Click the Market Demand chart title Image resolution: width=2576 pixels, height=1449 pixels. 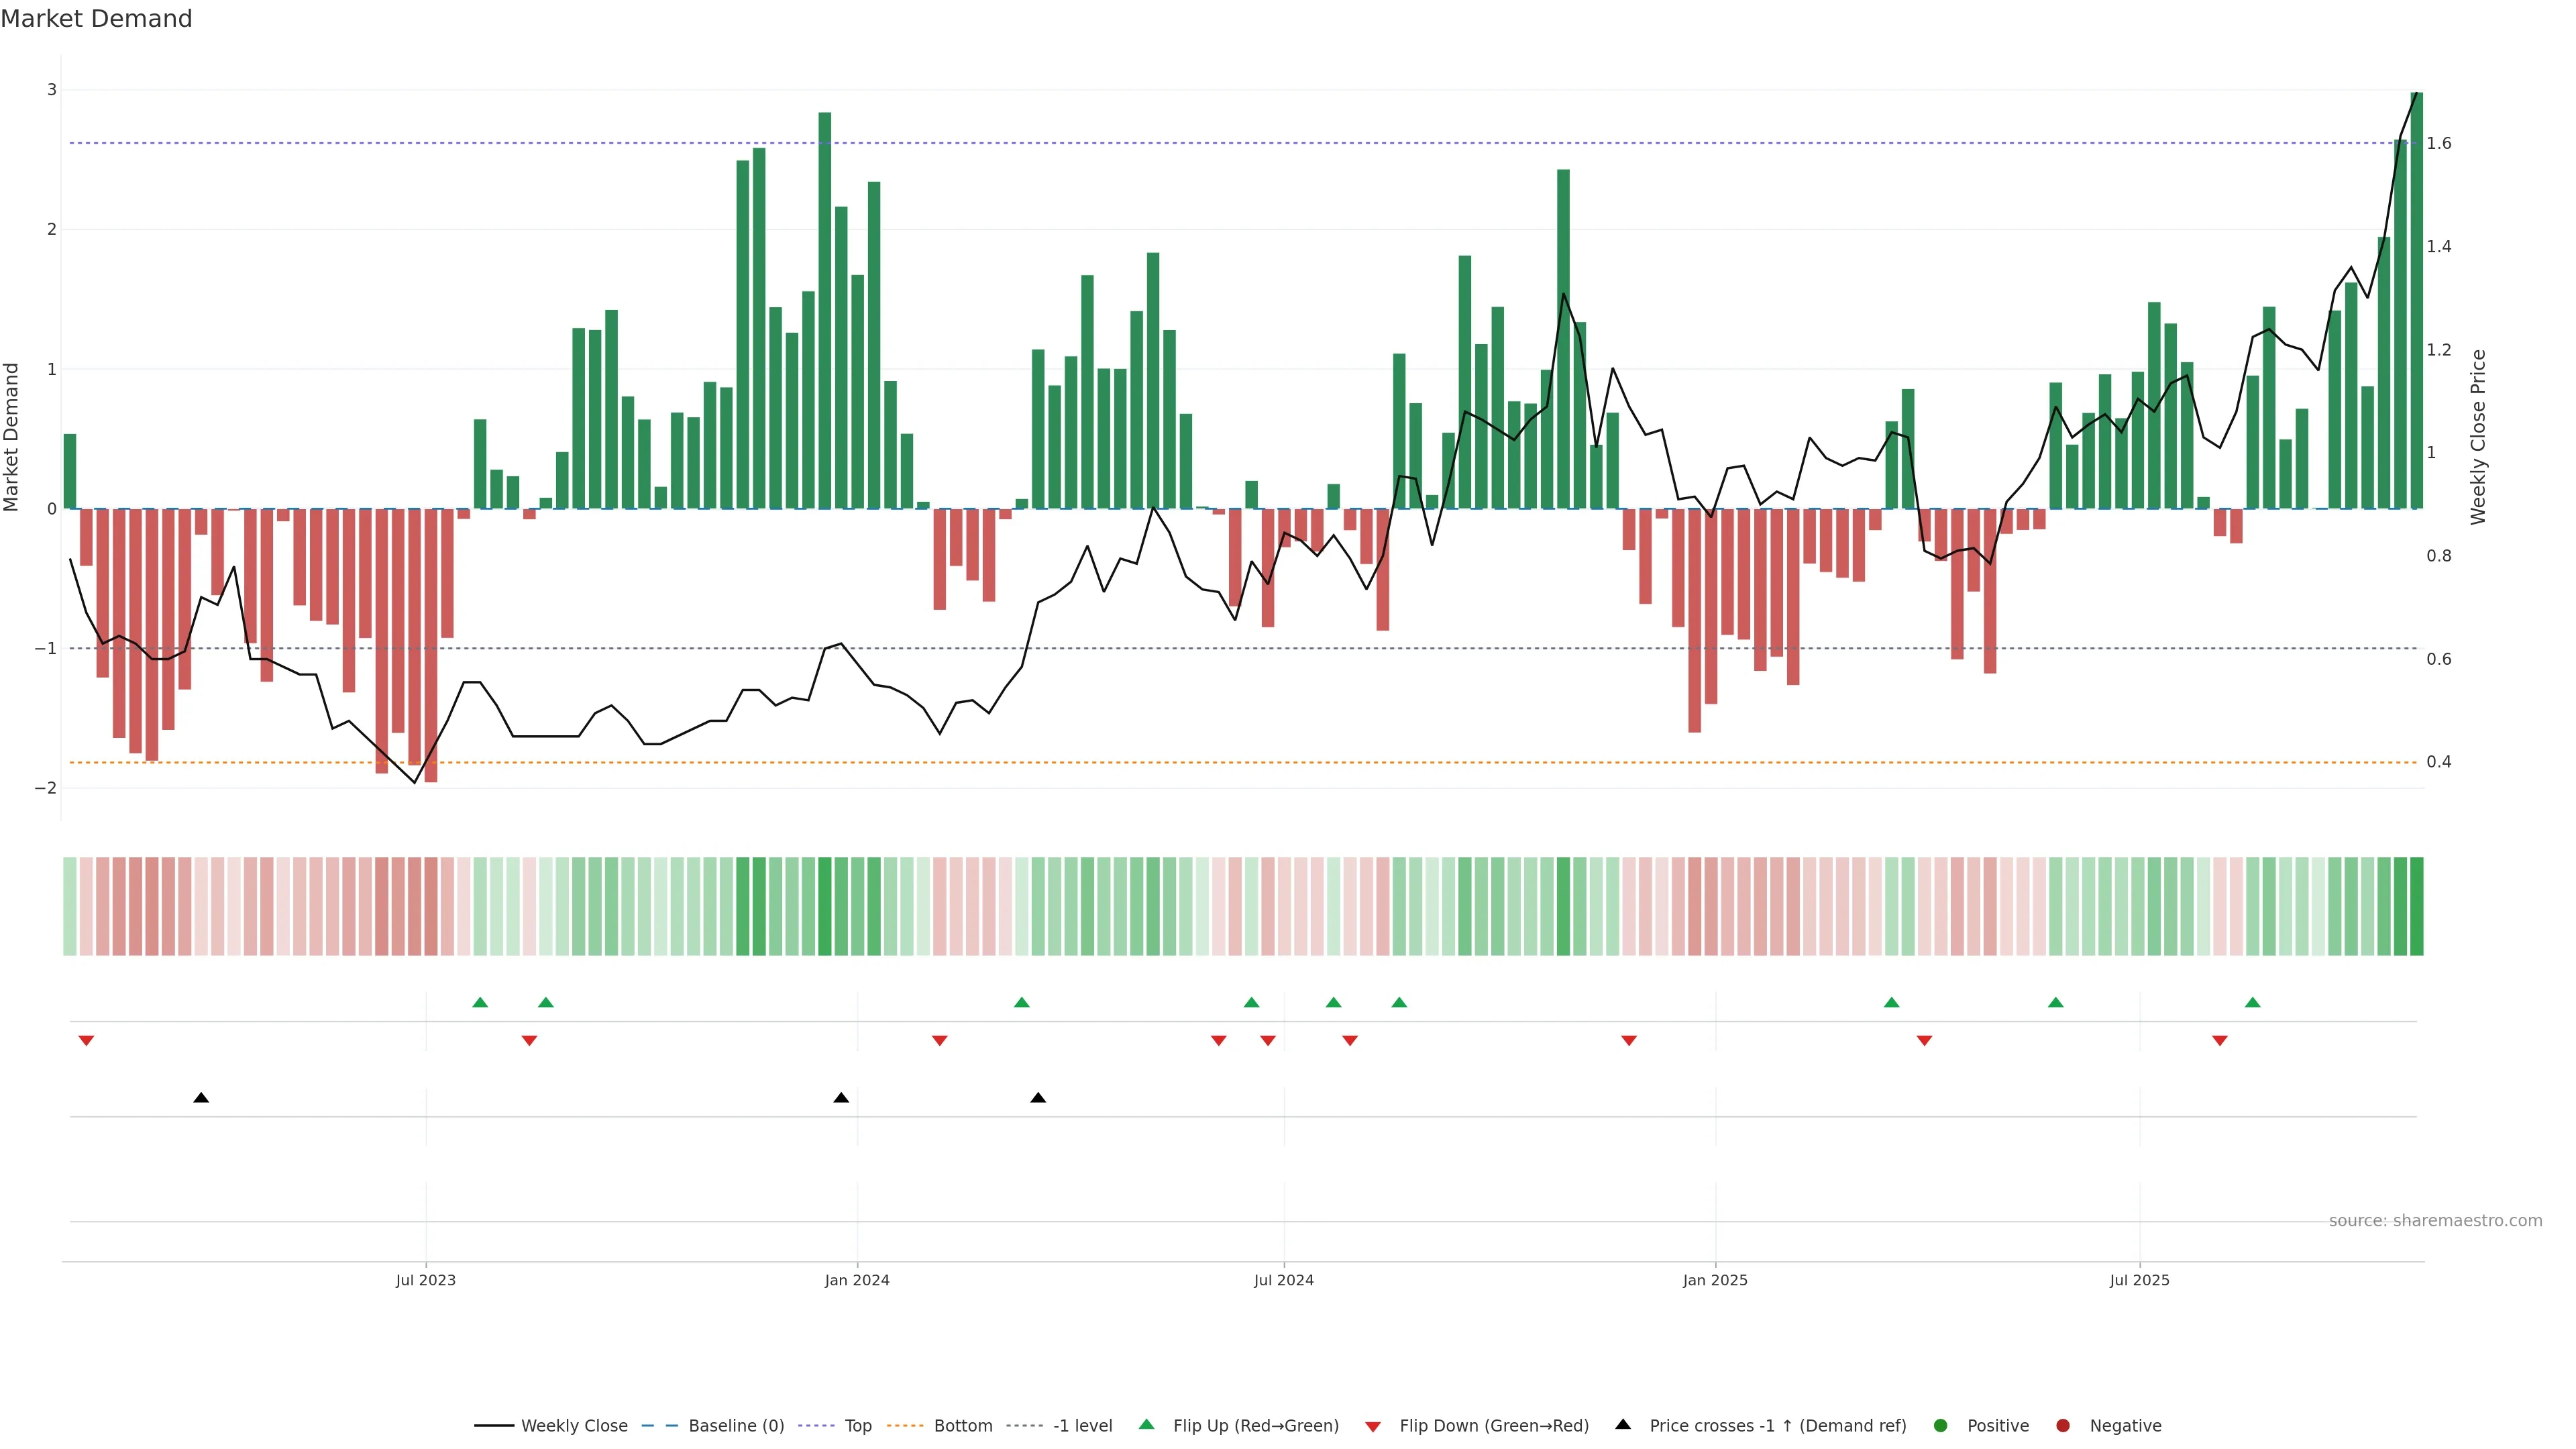[96, 19]
